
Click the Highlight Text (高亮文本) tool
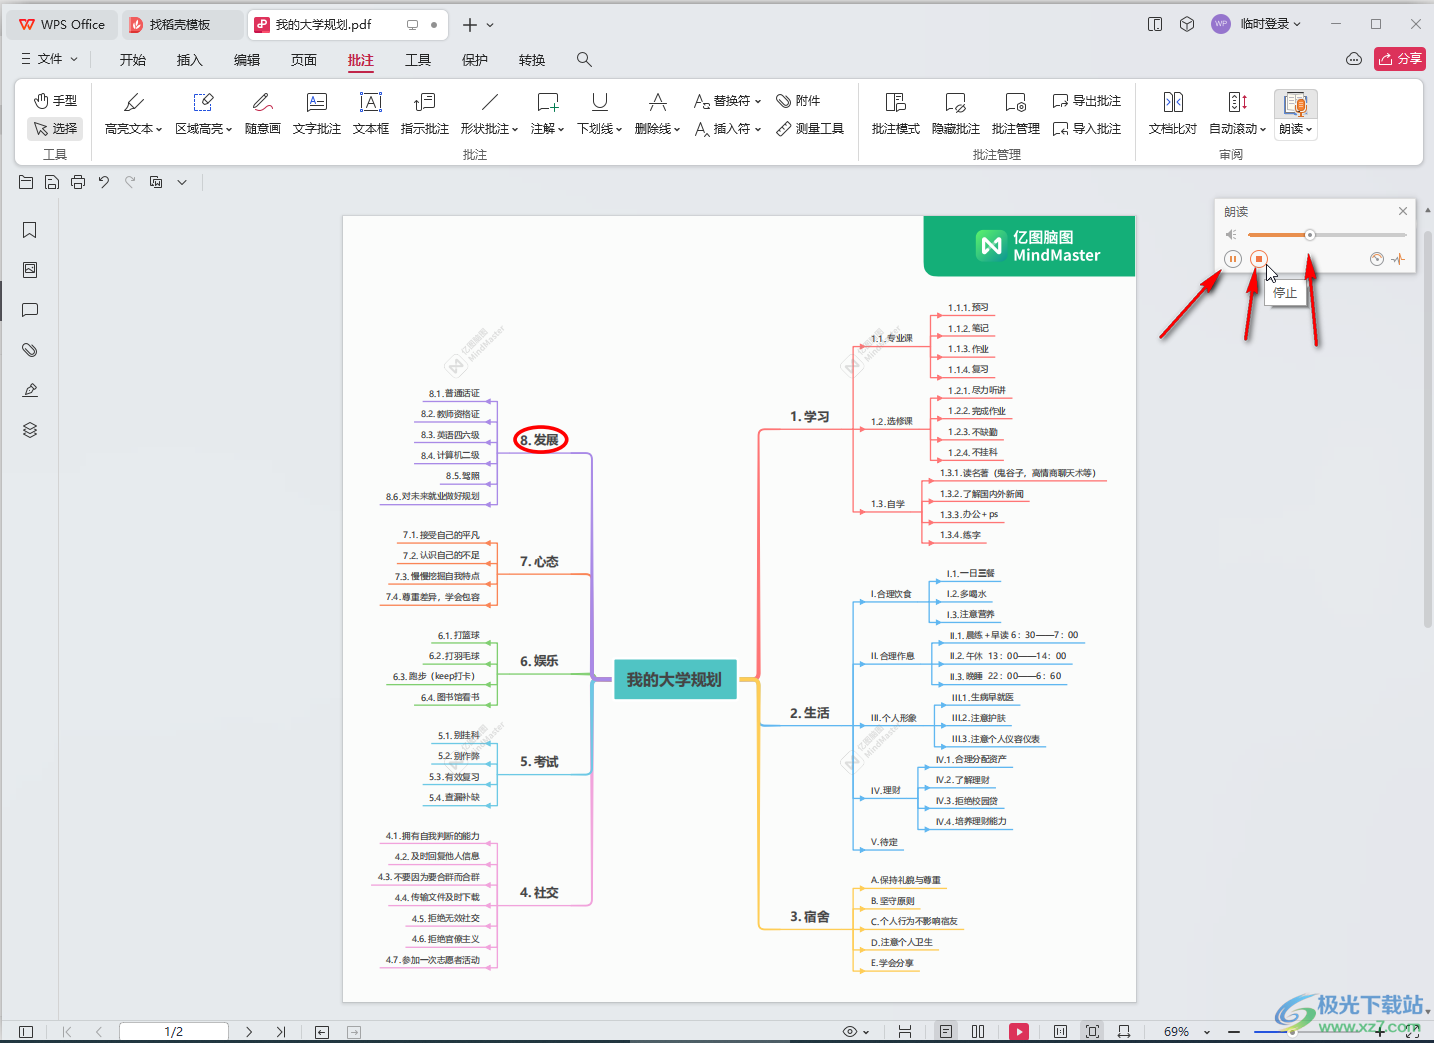pyautogui.click(x=133, y=114)
